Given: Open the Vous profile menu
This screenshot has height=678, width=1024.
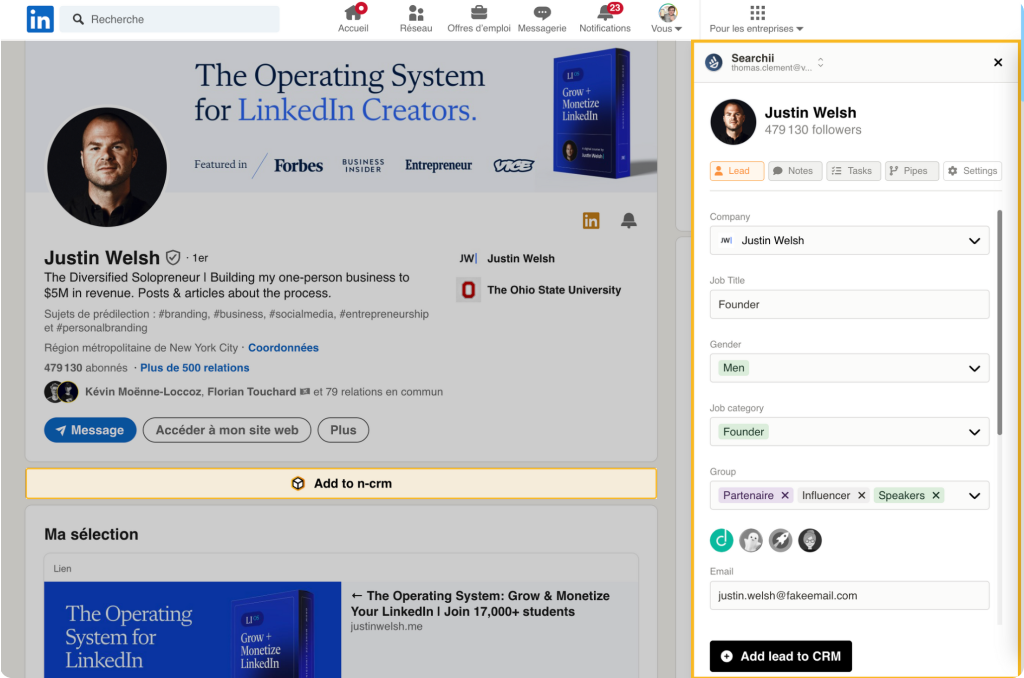Looking at the screenshot, I should click(667, 18).
